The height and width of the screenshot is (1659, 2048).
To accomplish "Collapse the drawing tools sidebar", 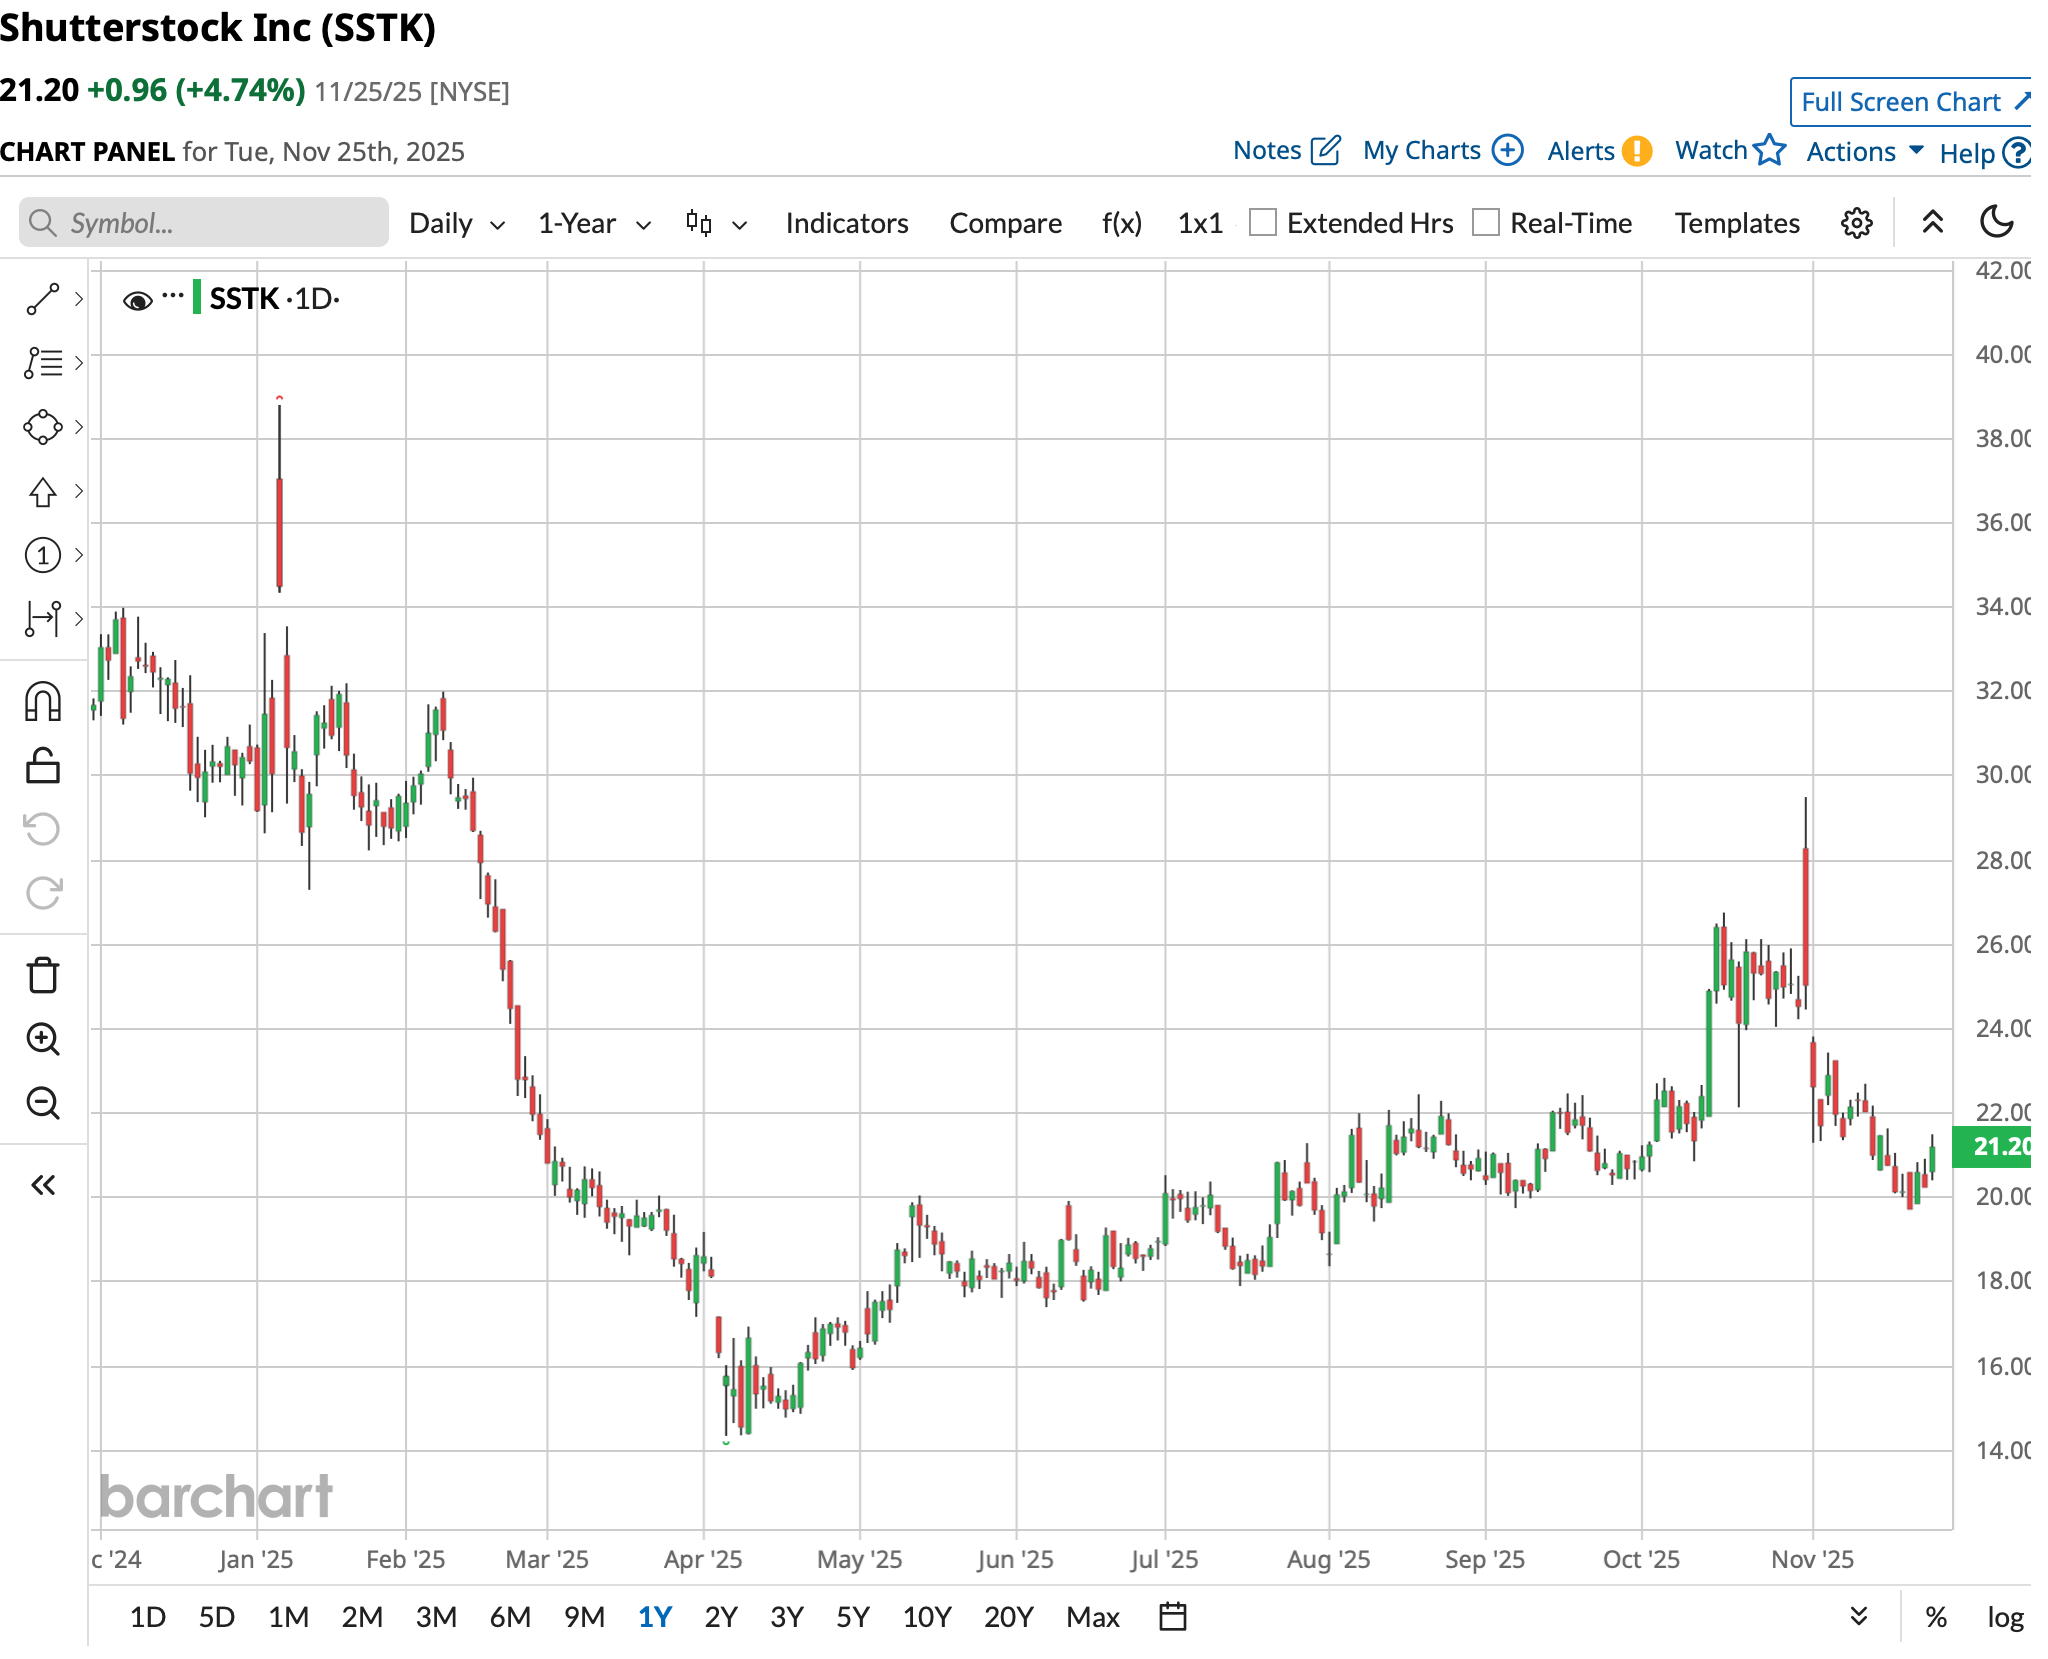I will pyautogui.click(x=43, y=1185).
